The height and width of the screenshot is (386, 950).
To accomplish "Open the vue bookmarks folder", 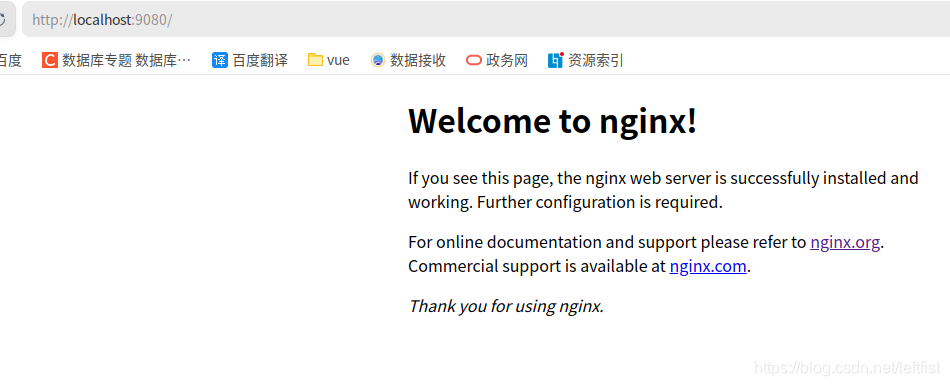I will click(x=328, y=60).
